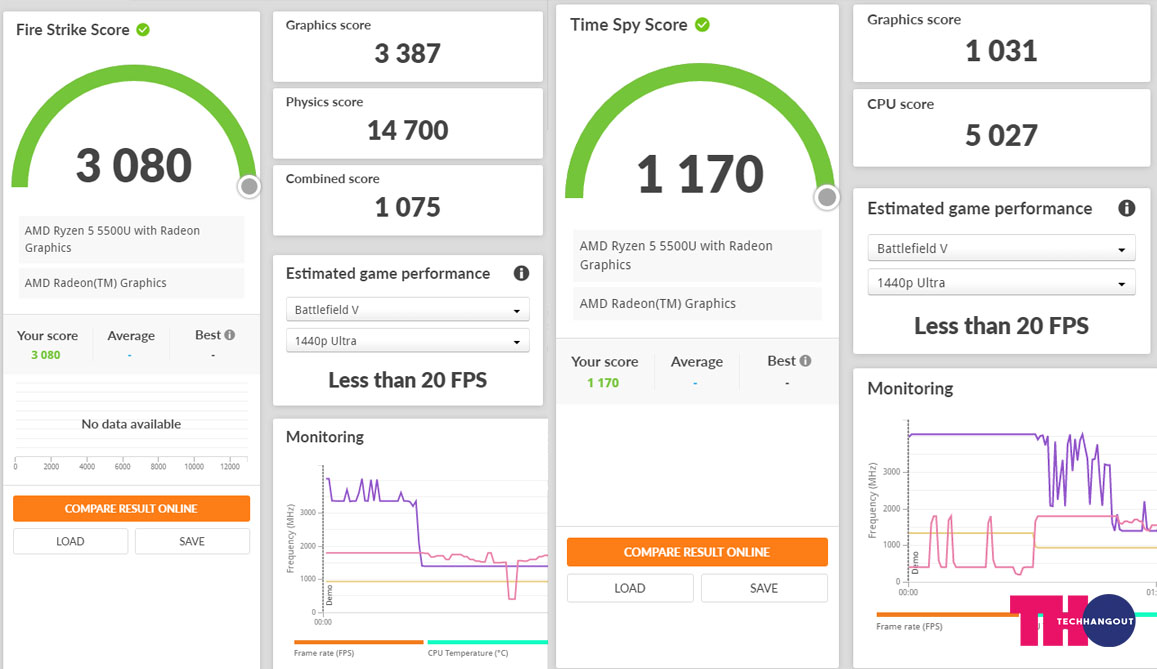Click Time Spy AMD Radeon(TM) Graphics entry
This screenshot has height=669, width=1157.
(x=697, y=303)
